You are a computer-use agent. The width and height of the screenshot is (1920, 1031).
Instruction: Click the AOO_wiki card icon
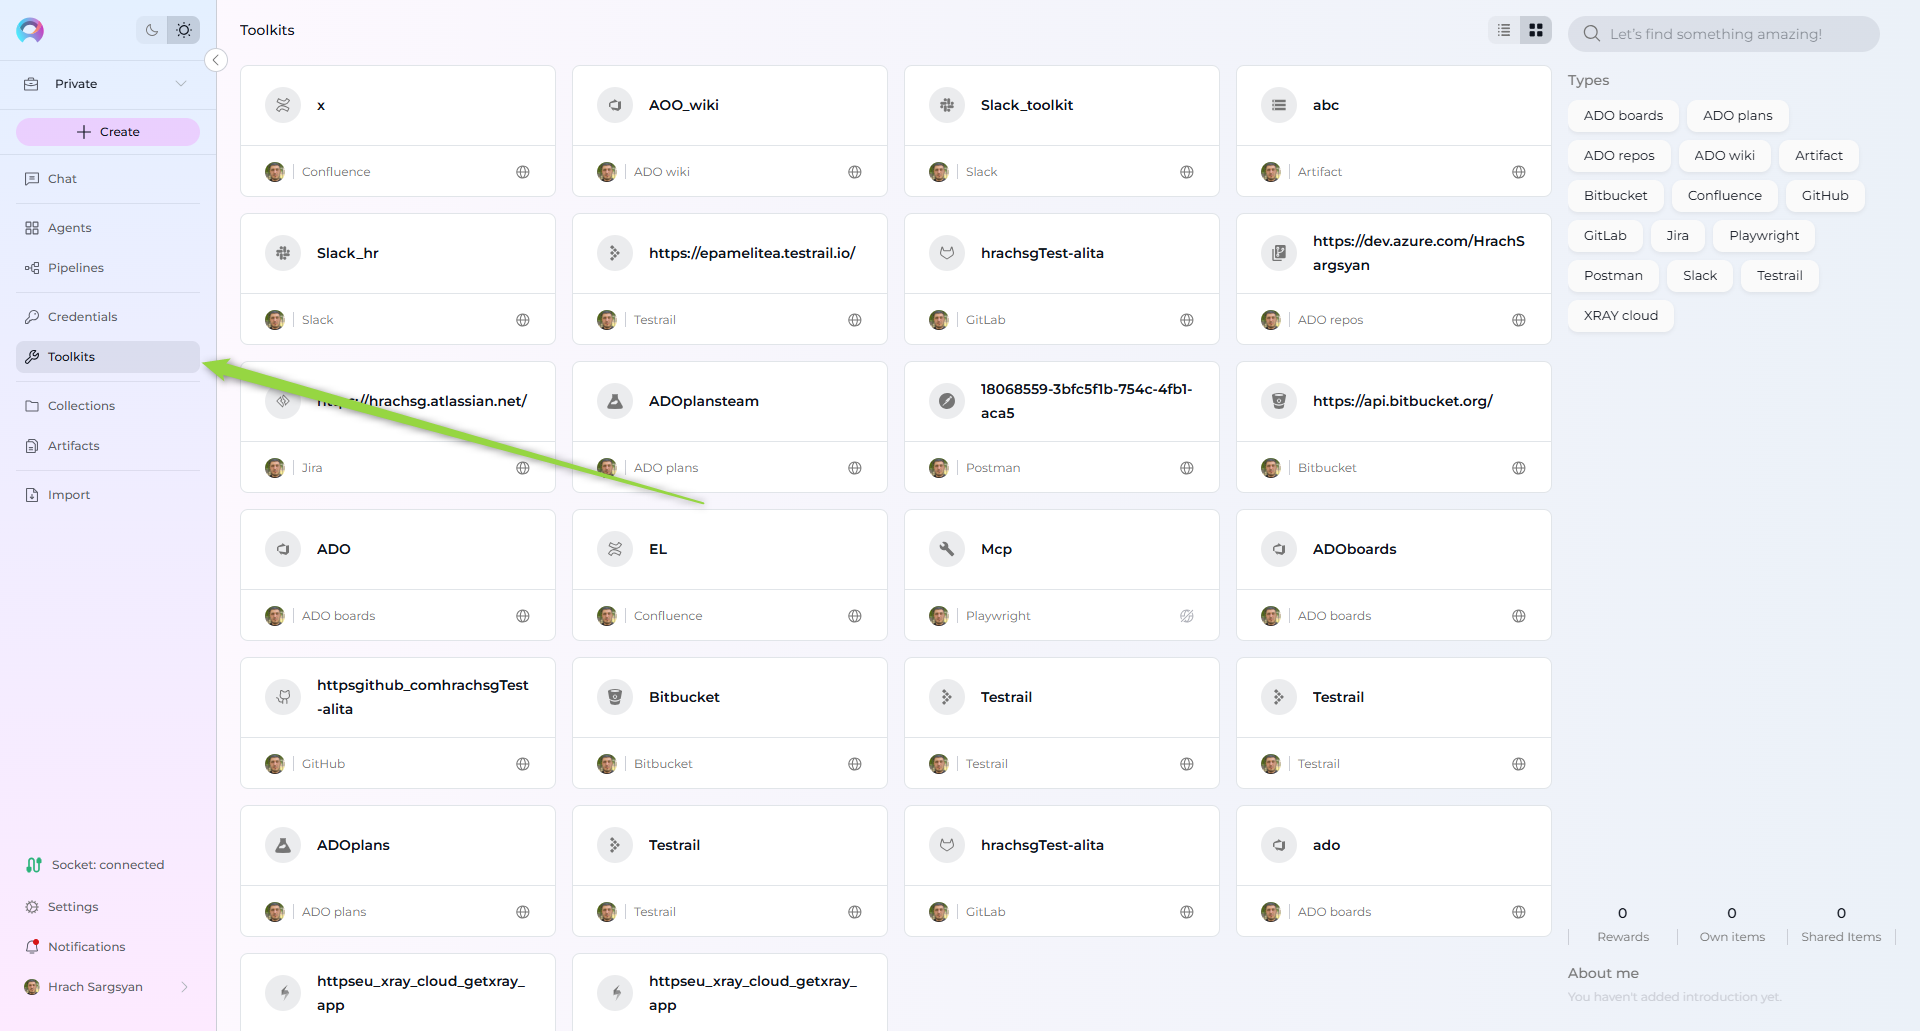coord(615,105)
